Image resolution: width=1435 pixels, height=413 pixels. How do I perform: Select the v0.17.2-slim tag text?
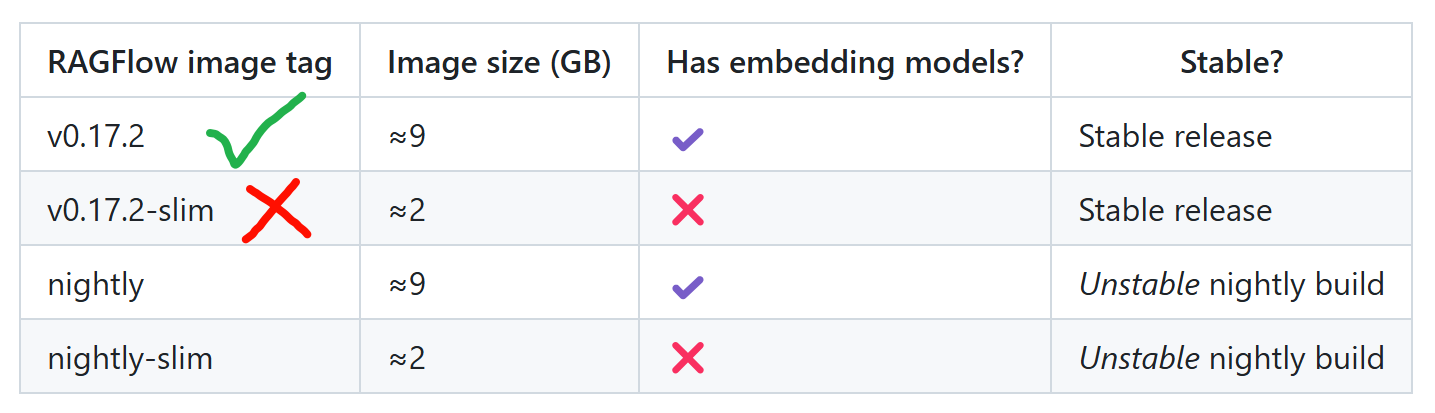tap(131, 210)
